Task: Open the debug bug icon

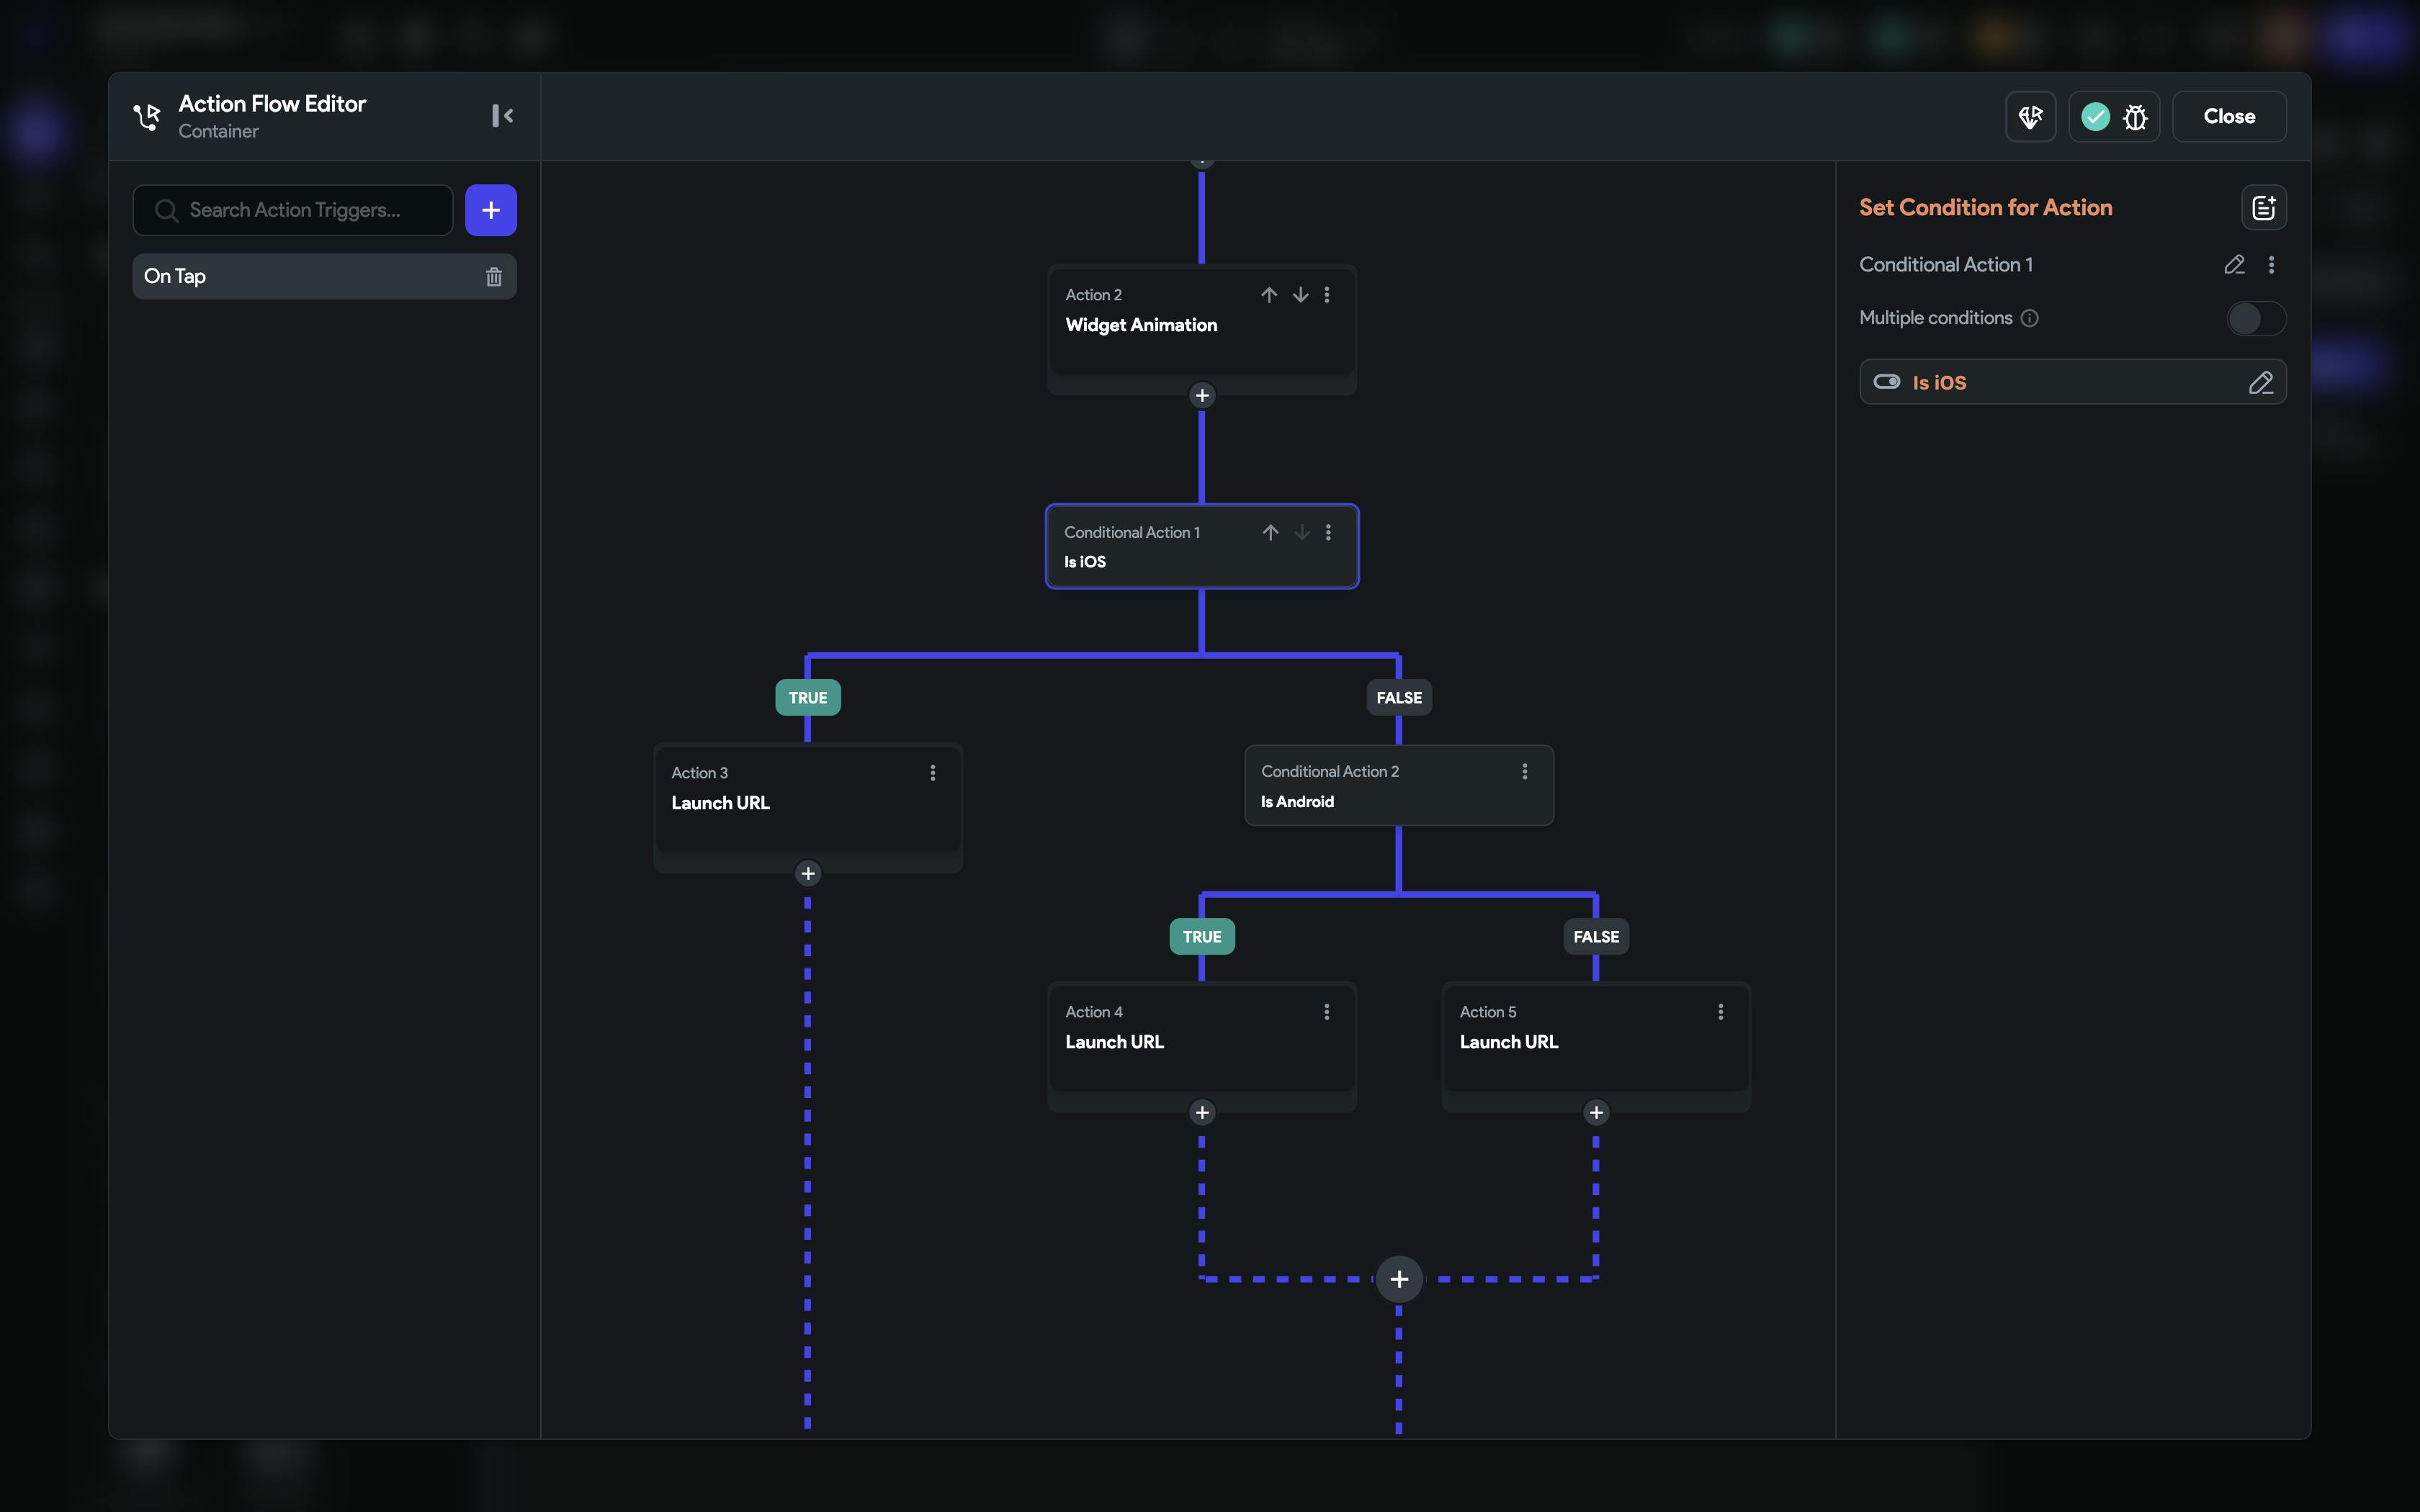Action: (2135, 117)
